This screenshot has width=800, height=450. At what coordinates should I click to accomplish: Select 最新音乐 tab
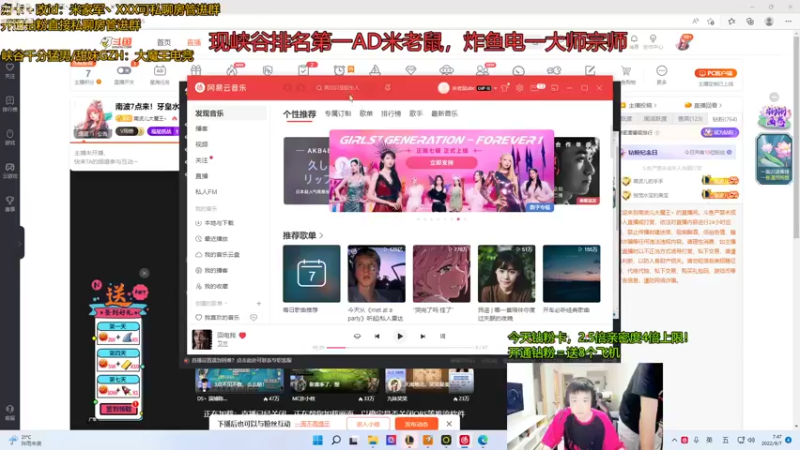tap(444, 114)
